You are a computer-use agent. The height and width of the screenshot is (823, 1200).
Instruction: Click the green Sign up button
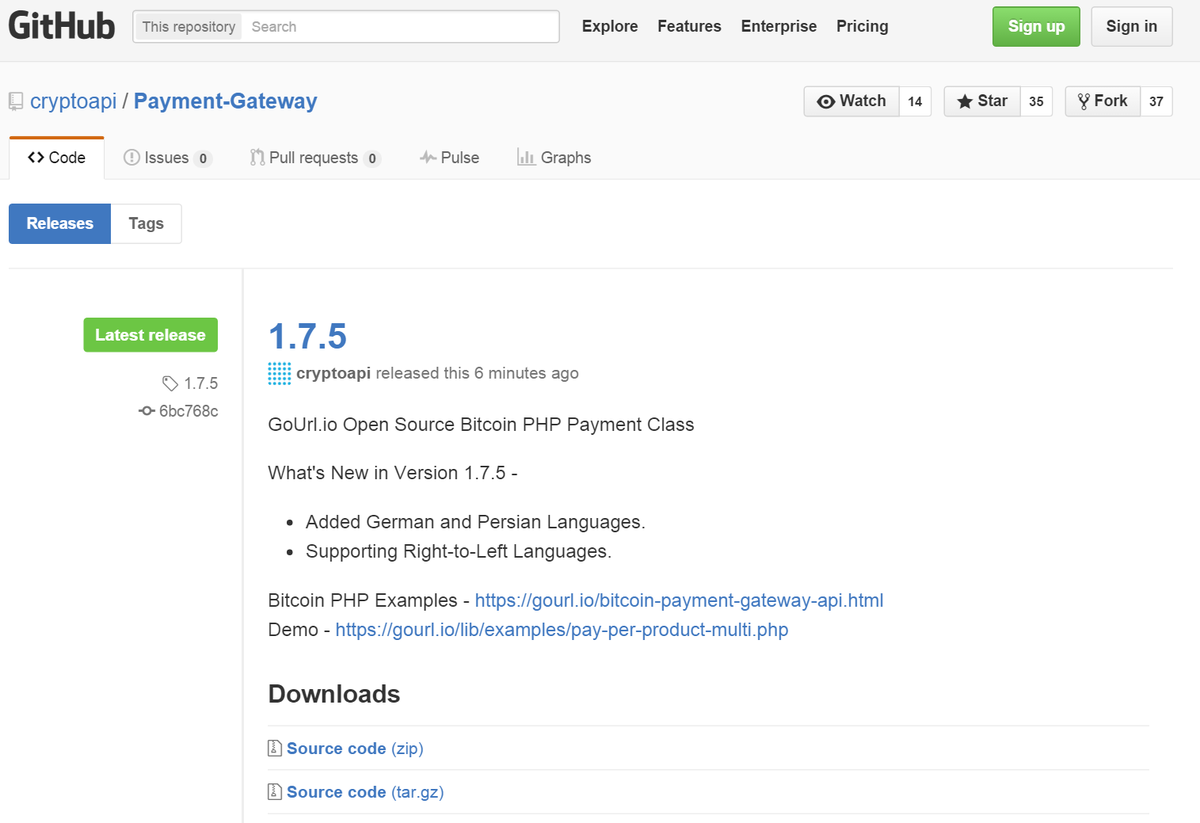1036,27
